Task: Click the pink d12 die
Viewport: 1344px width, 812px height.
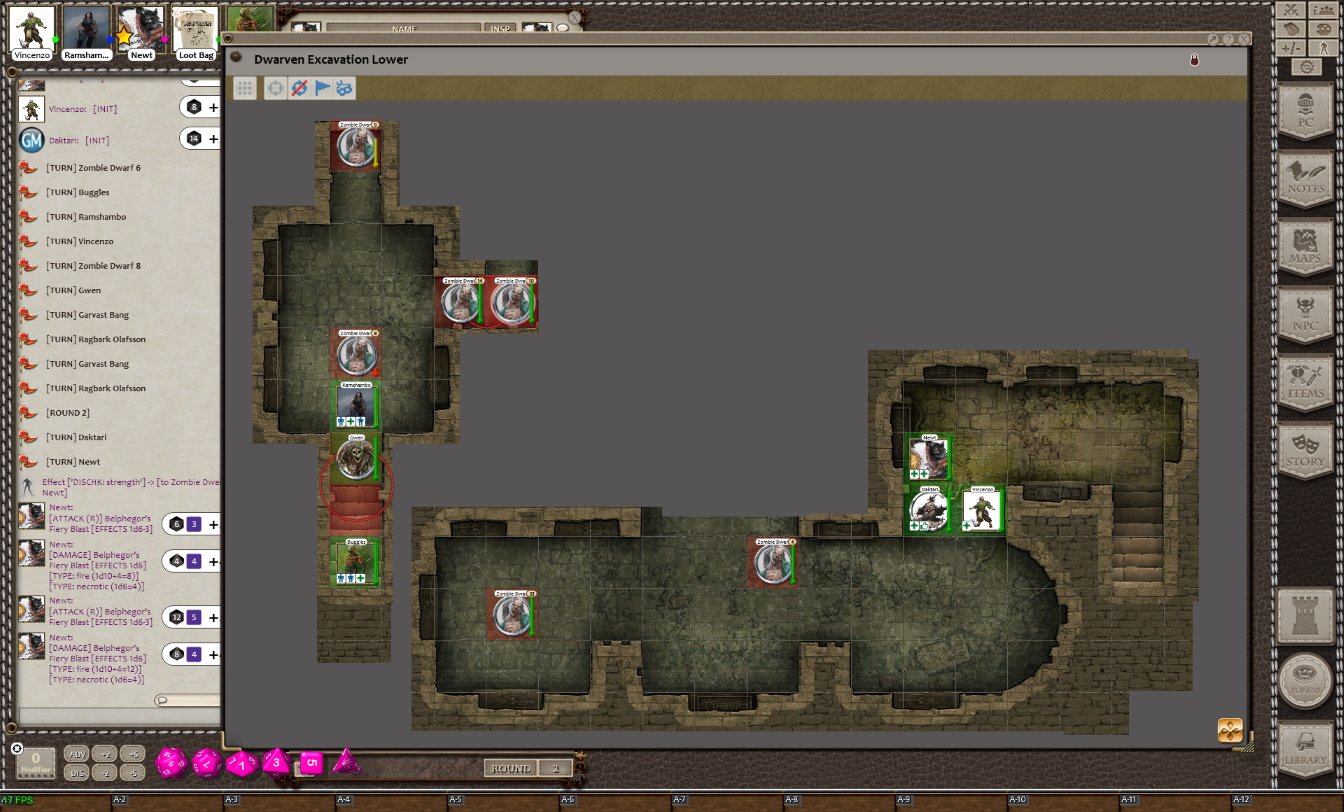Action: 207,764
